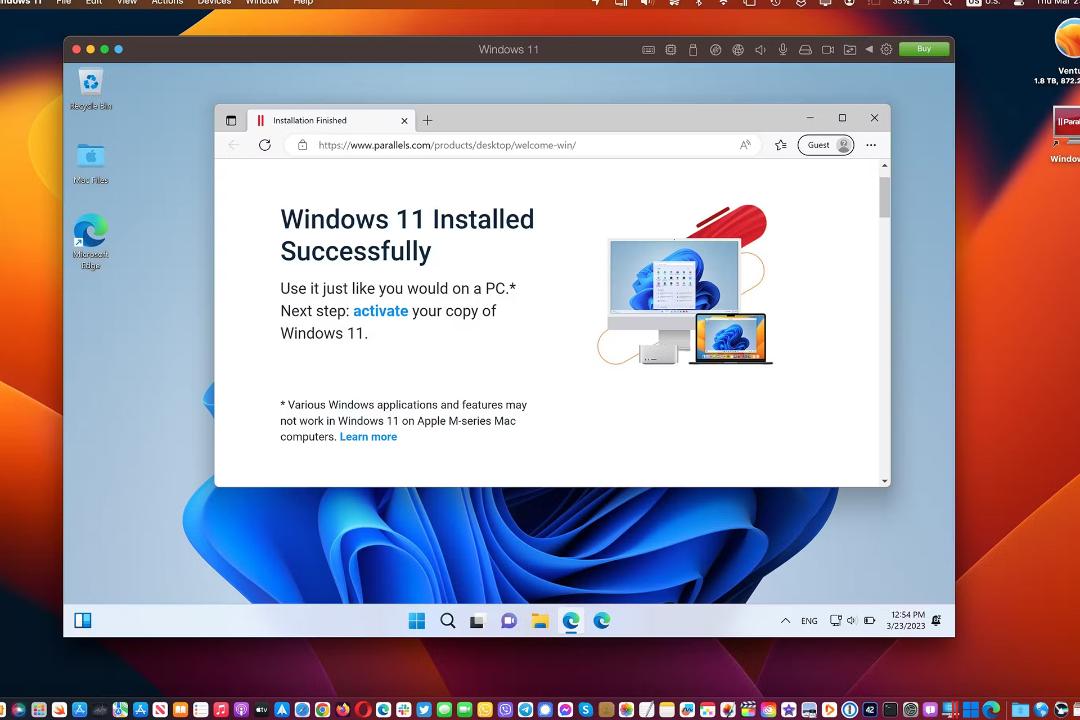Follow the 'activate' link

[380, 311]
